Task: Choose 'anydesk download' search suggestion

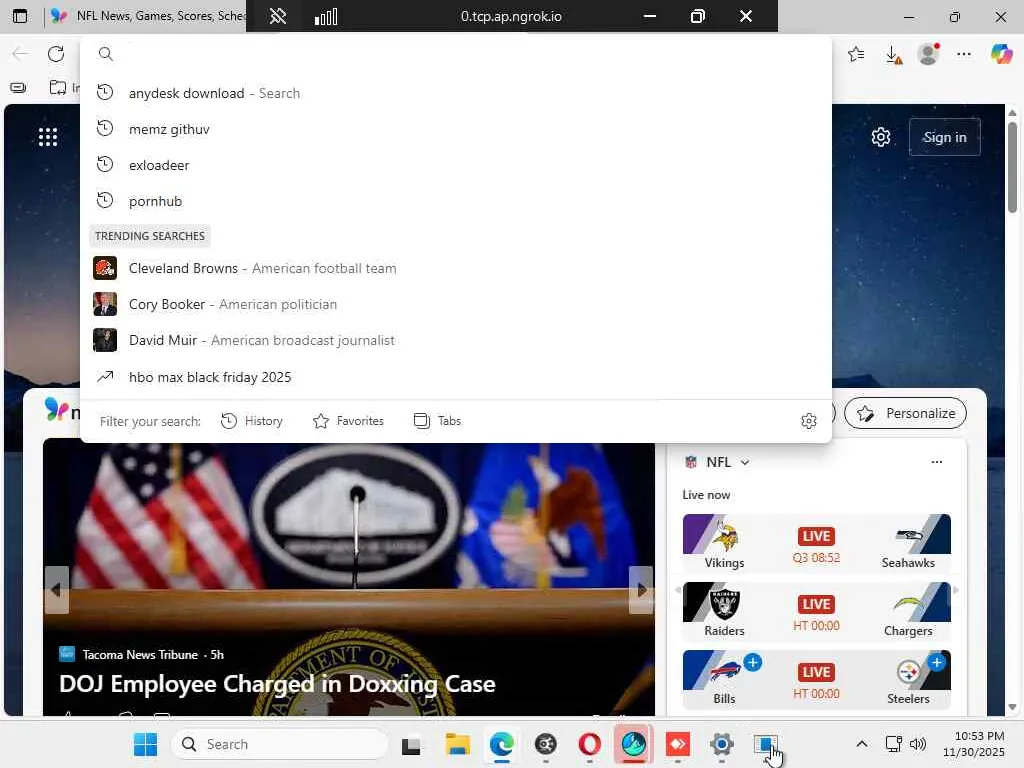Action: pos(456,93)
